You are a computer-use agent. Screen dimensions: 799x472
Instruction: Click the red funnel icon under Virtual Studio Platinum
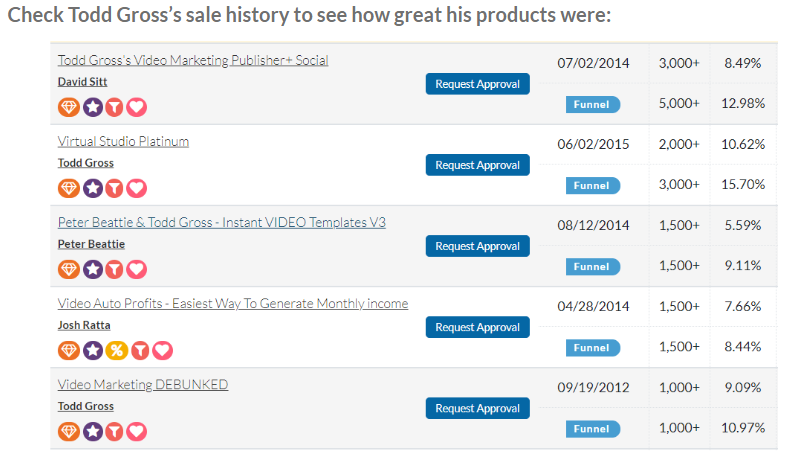tap(115, 188)
